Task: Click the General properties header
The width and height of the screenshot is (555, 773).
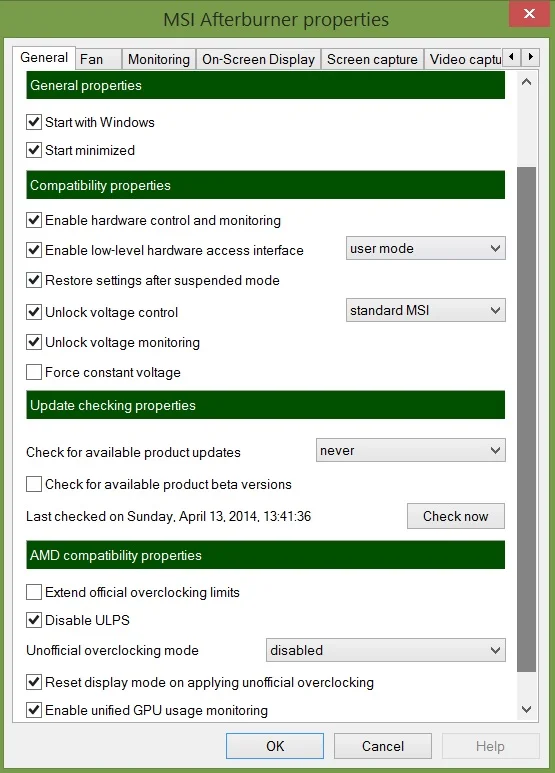Action: tap(266, 85)
